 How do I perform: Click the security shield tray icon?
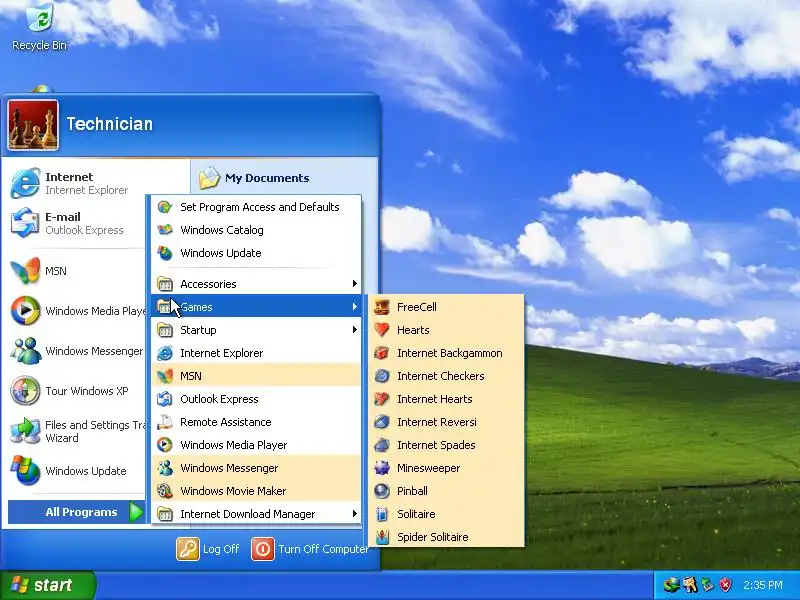point(726,585)
